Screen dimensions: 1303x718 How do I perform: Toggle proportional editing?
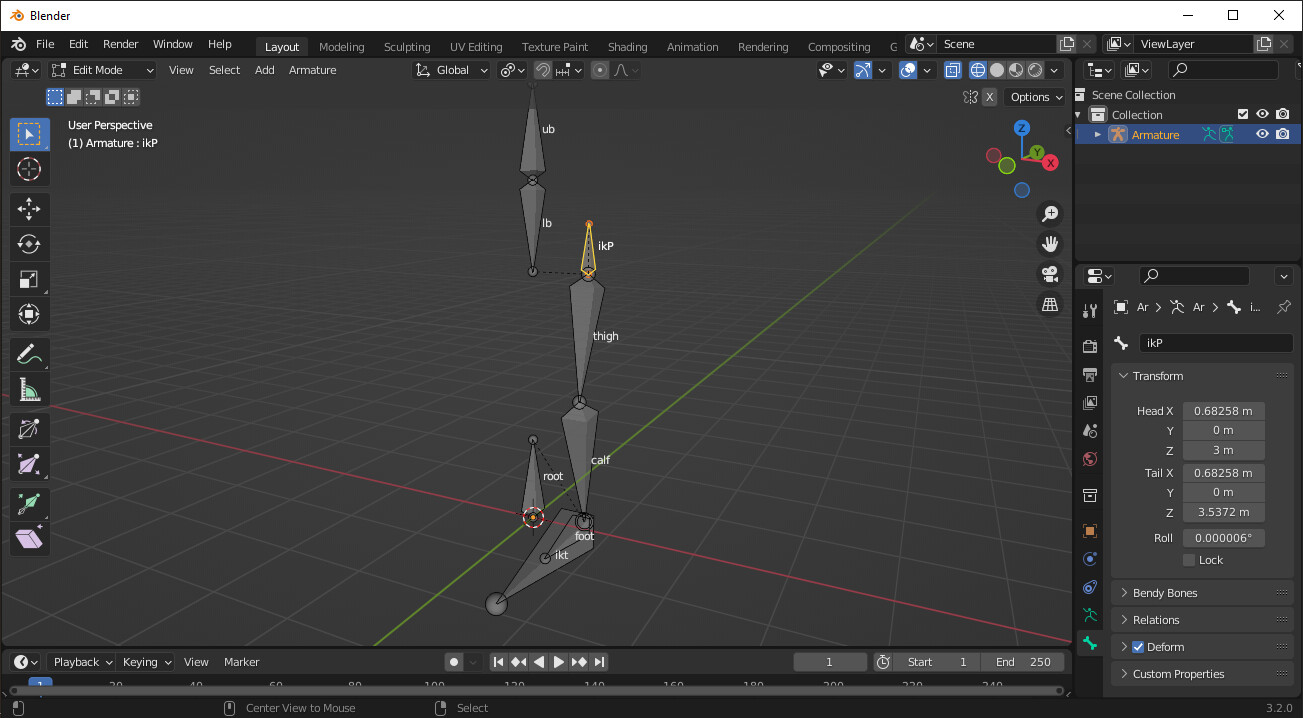coord(600,70)
